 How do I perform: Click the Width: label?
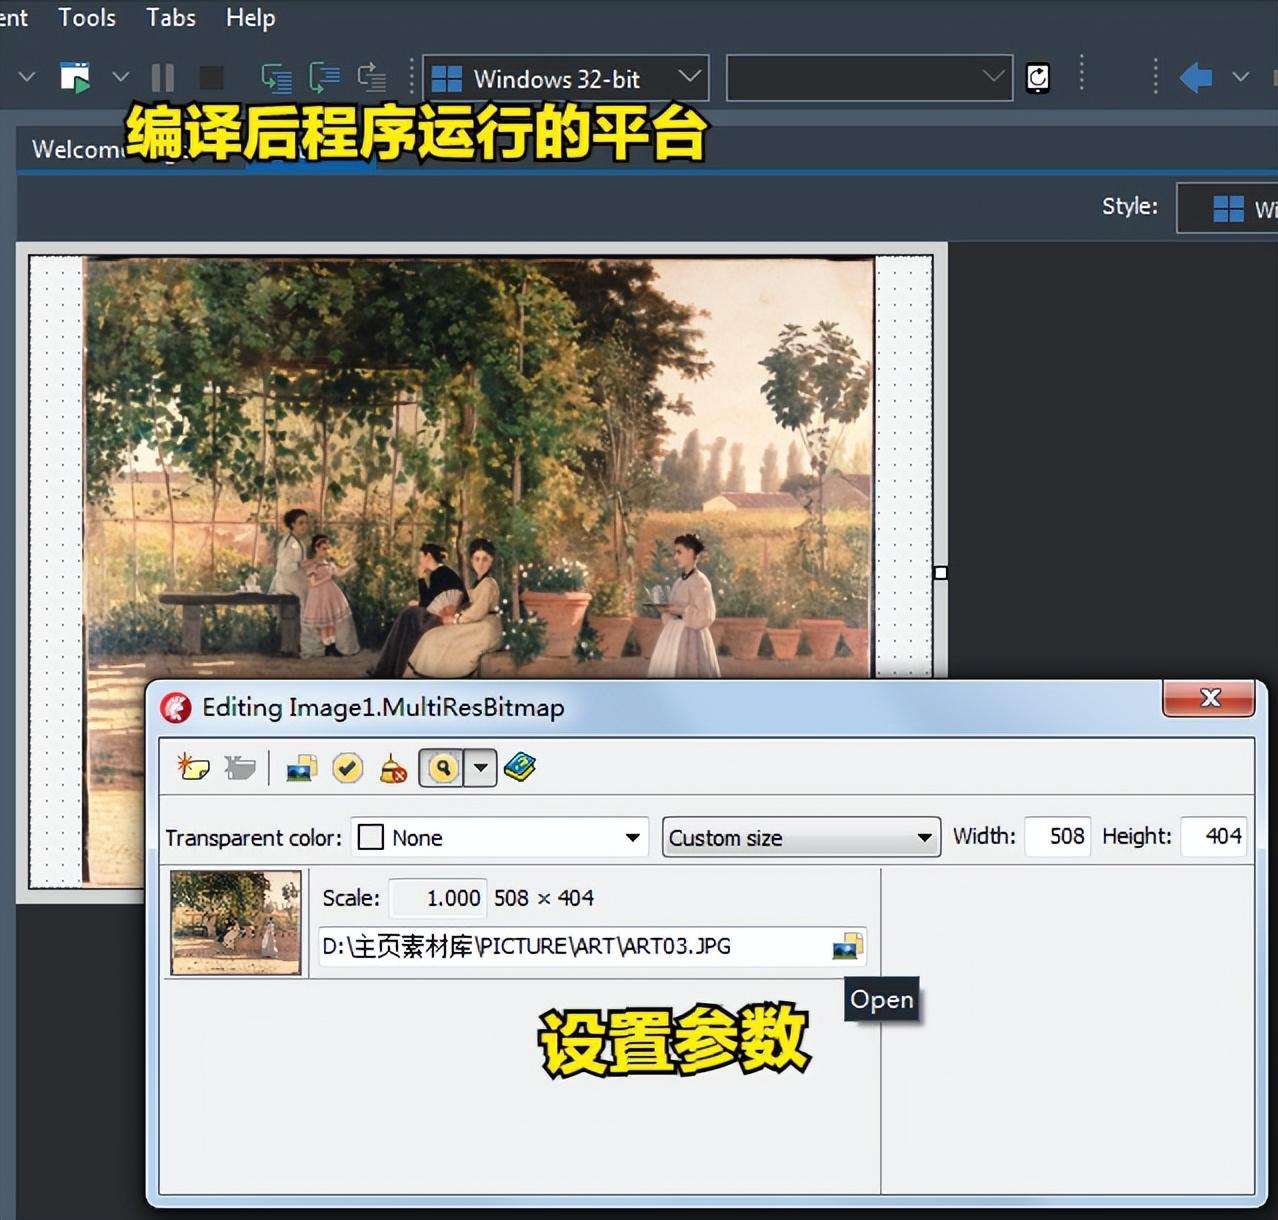984,836
